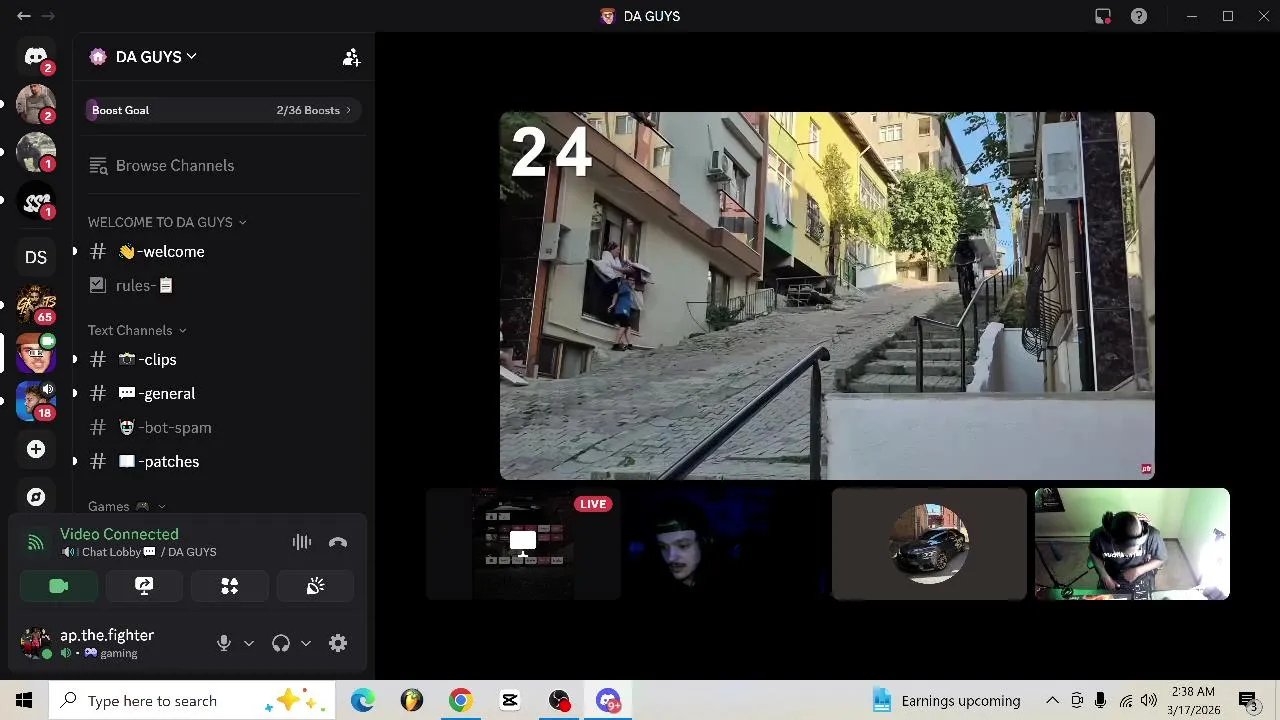1280x720 pixels.
Task: Share your screen button
Action: pyautogui.click(x=144, y=586)
